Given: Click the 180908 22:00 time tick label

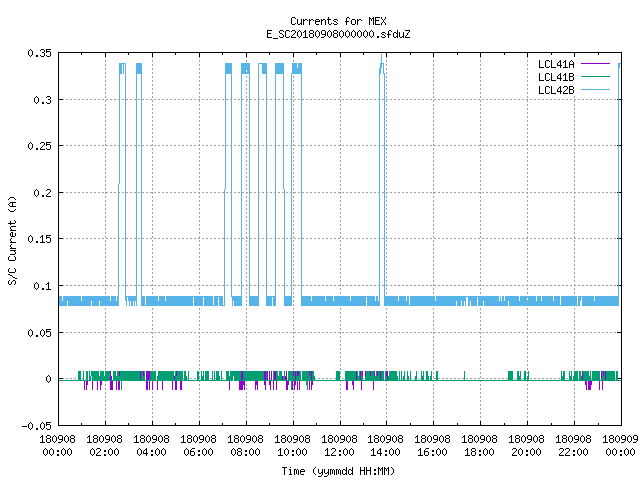Looking at the screenshot, I should tap(573, 446).
